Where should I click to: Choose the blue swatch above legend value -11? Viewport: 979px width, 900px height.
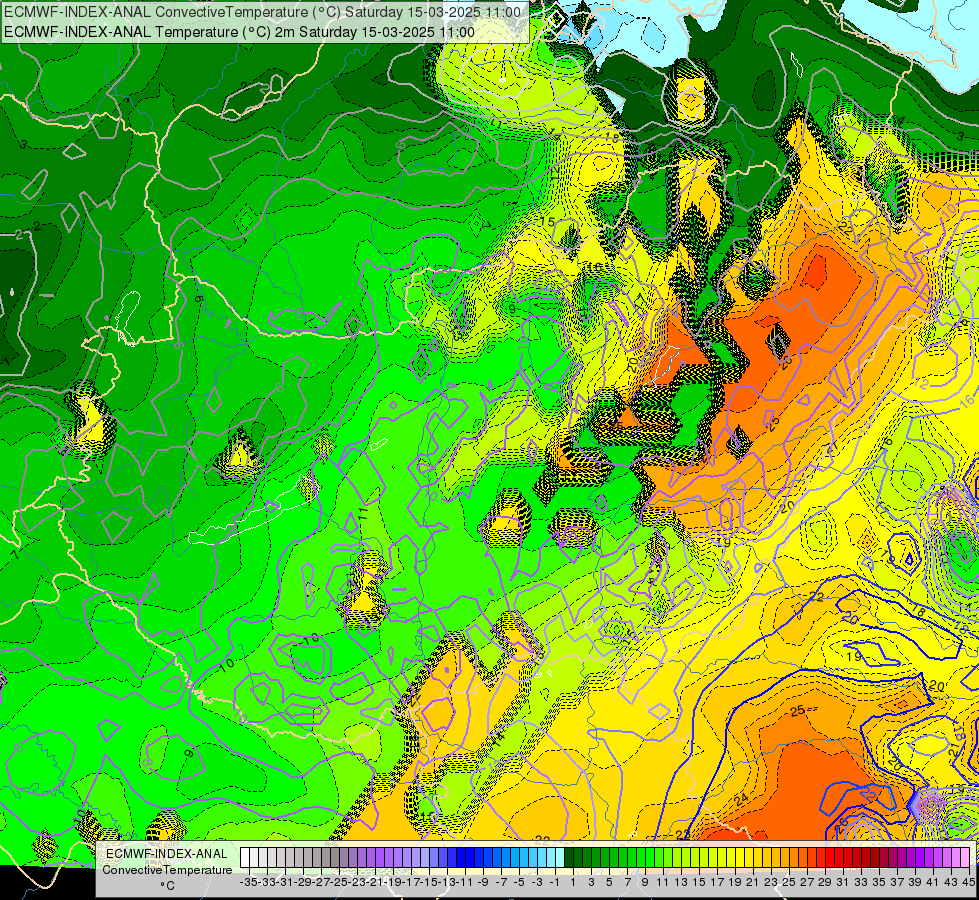coord(461,858)
